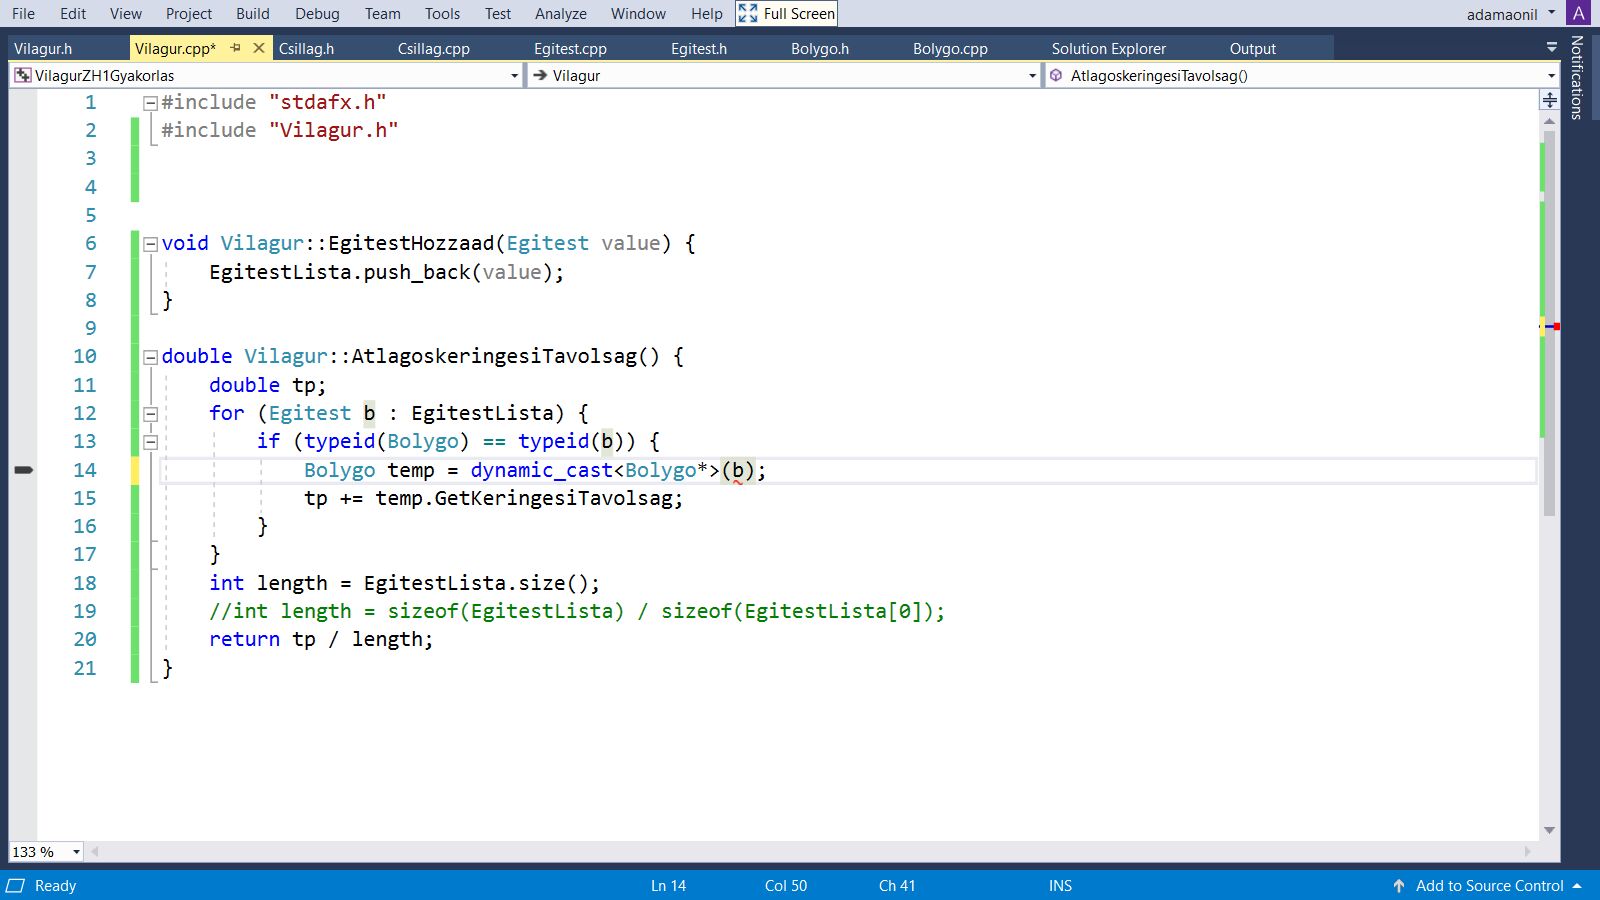Open the Tools menu
Viewport: 1600px width, 900px height.
click(x=442, y=13)
